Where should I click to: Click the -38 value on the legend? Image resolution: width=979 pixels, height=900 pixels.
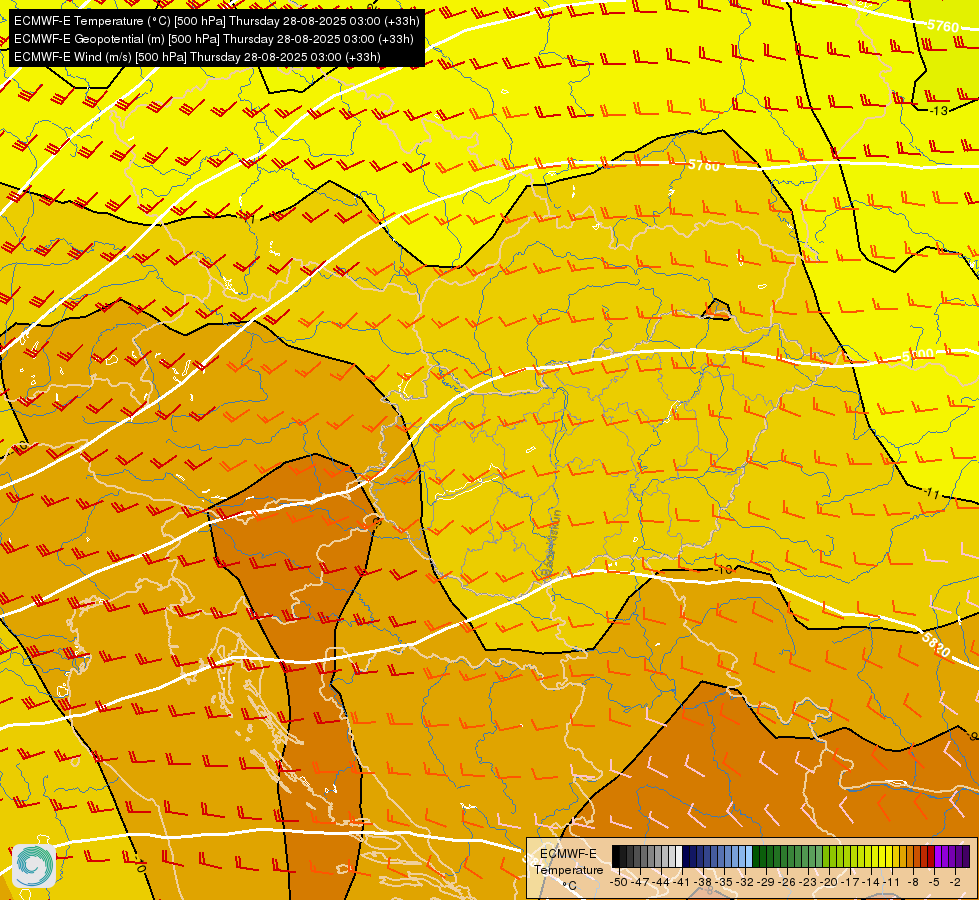(702, 882)
